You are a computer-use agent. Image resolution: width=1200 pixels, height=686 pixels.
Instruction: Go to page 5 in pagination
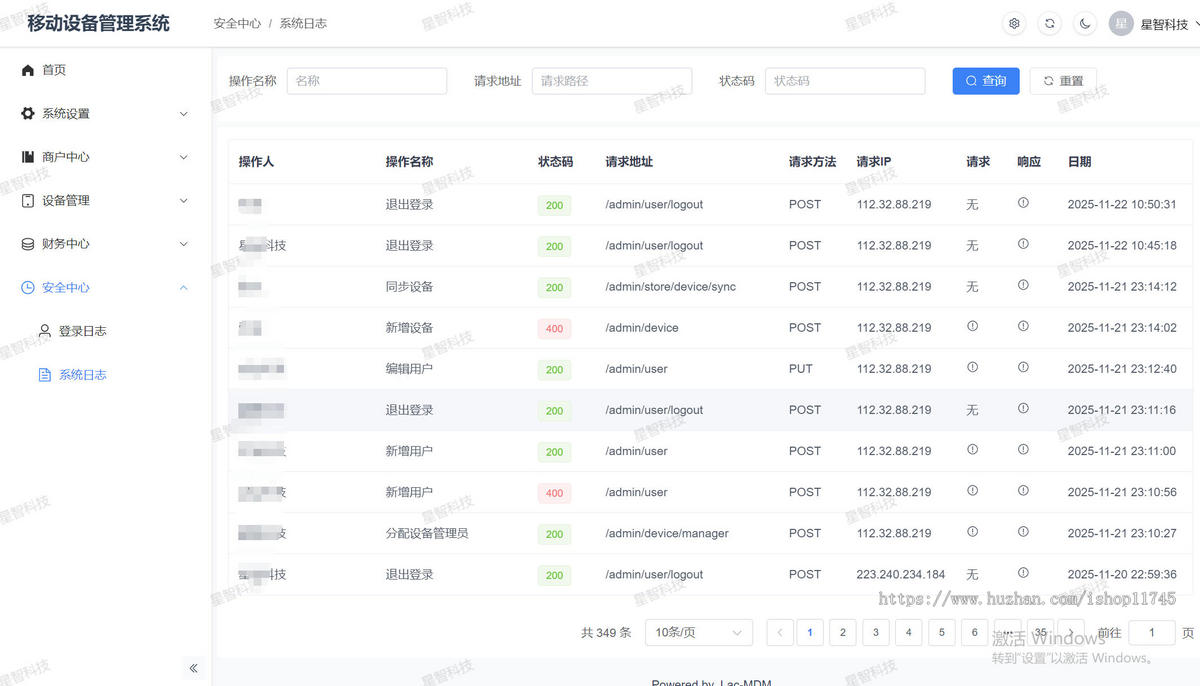pyautogui.click(x=942, y=632)
